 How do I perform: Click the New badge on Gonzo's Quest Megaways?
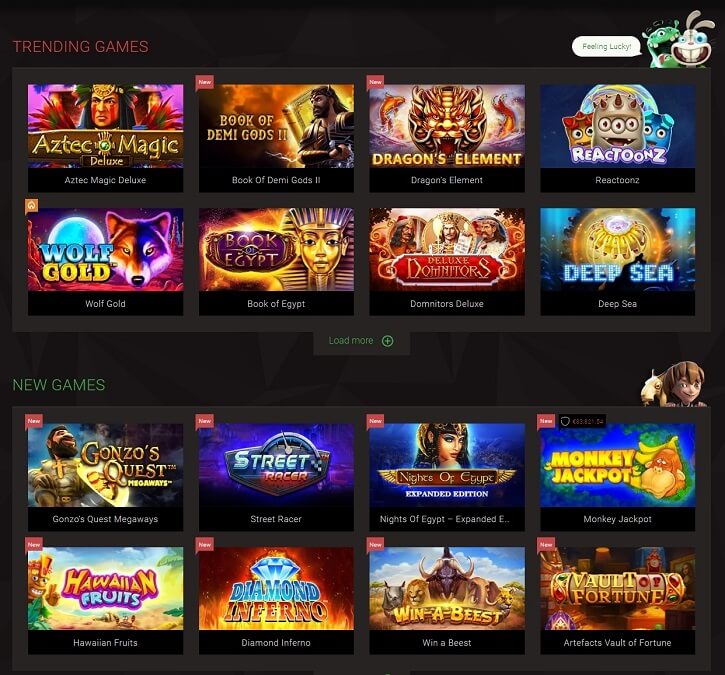(x=34, y=421)
